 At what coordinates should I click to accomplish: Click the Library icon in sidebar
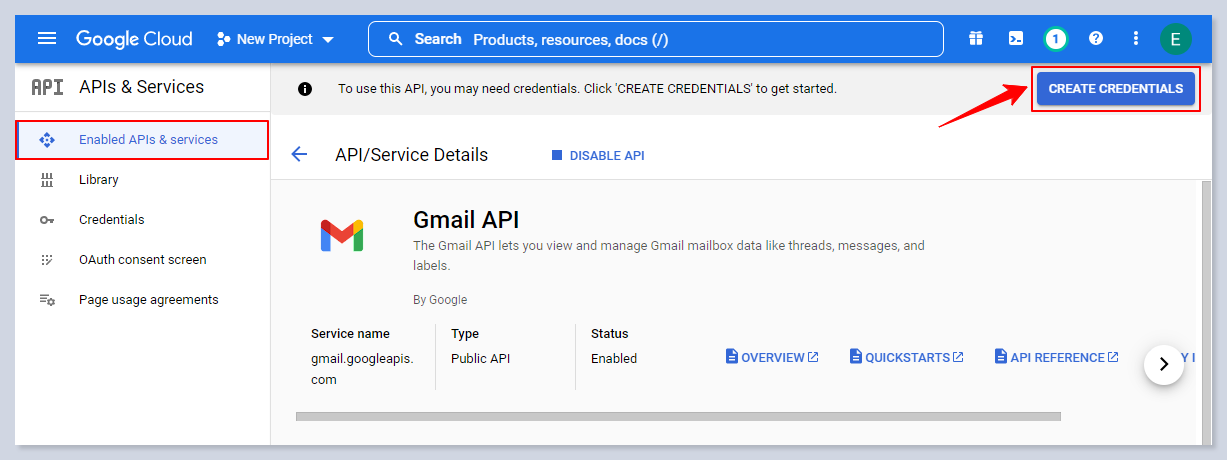tap(47, 180)
